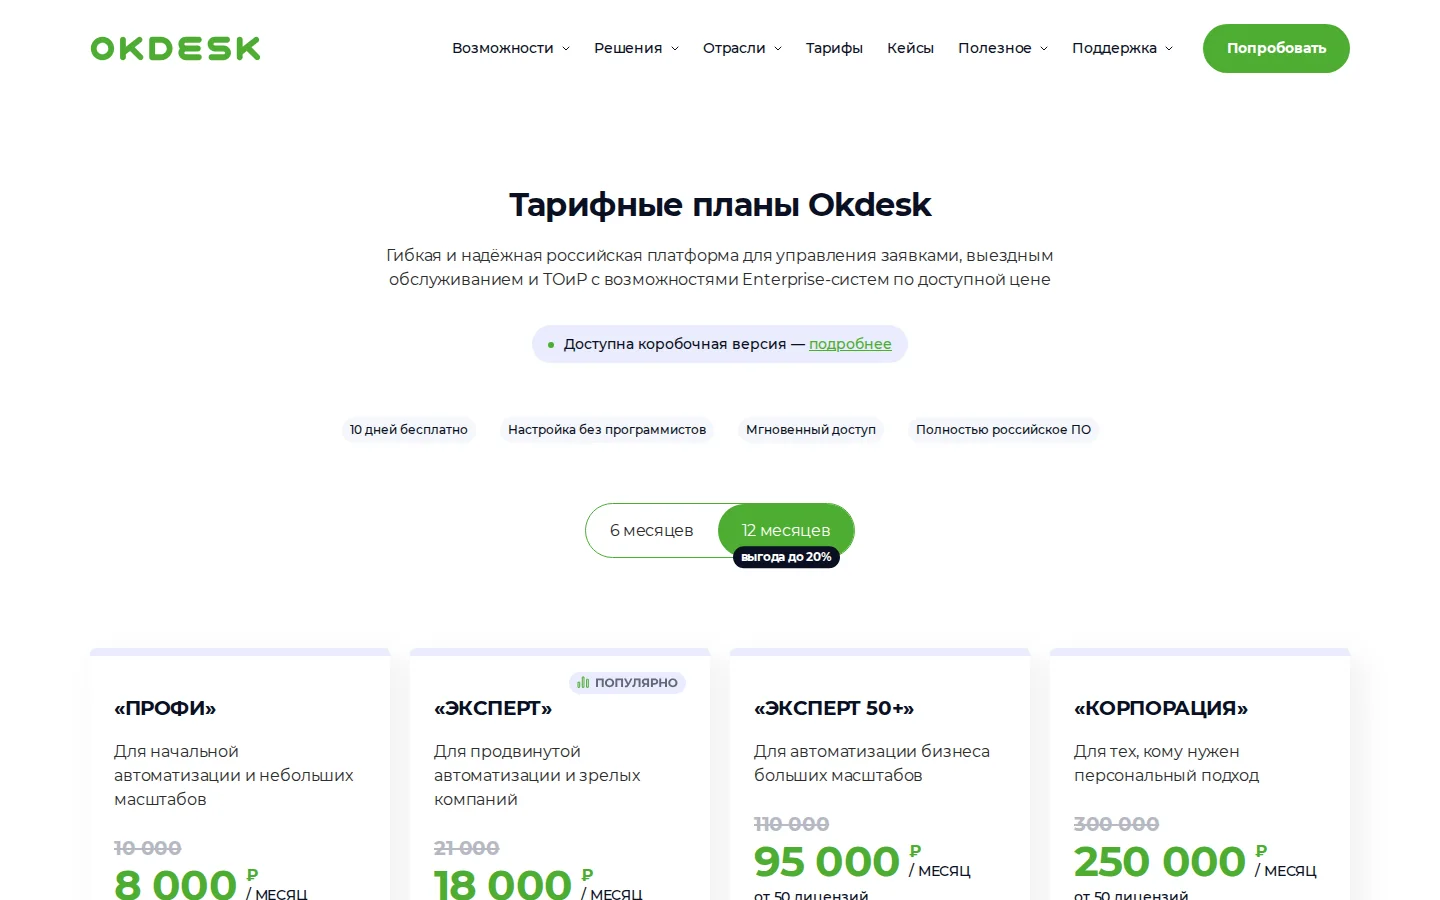Click the Полностью российское ПО tag
Viewport: 1440px width, 900px height.
(1003, 430)
